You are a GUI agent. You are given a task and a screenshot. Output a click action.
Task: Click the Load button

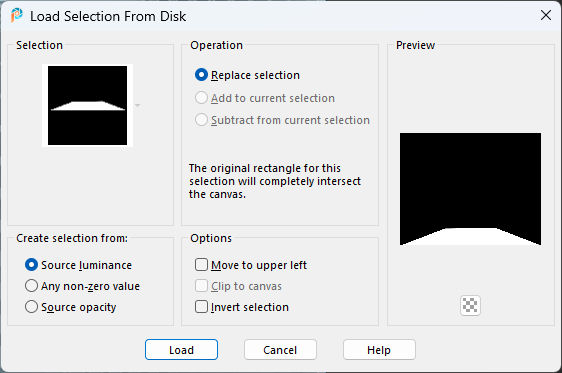[181, 350]
